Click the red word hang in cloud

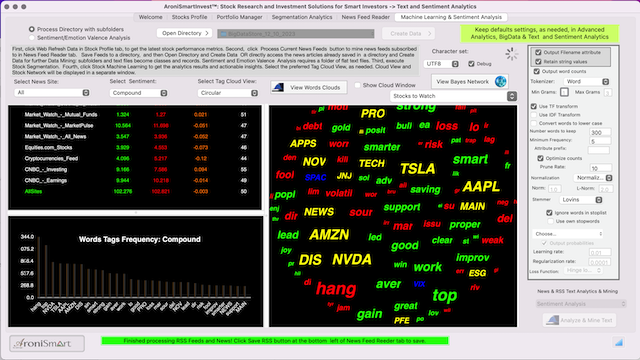336,289
